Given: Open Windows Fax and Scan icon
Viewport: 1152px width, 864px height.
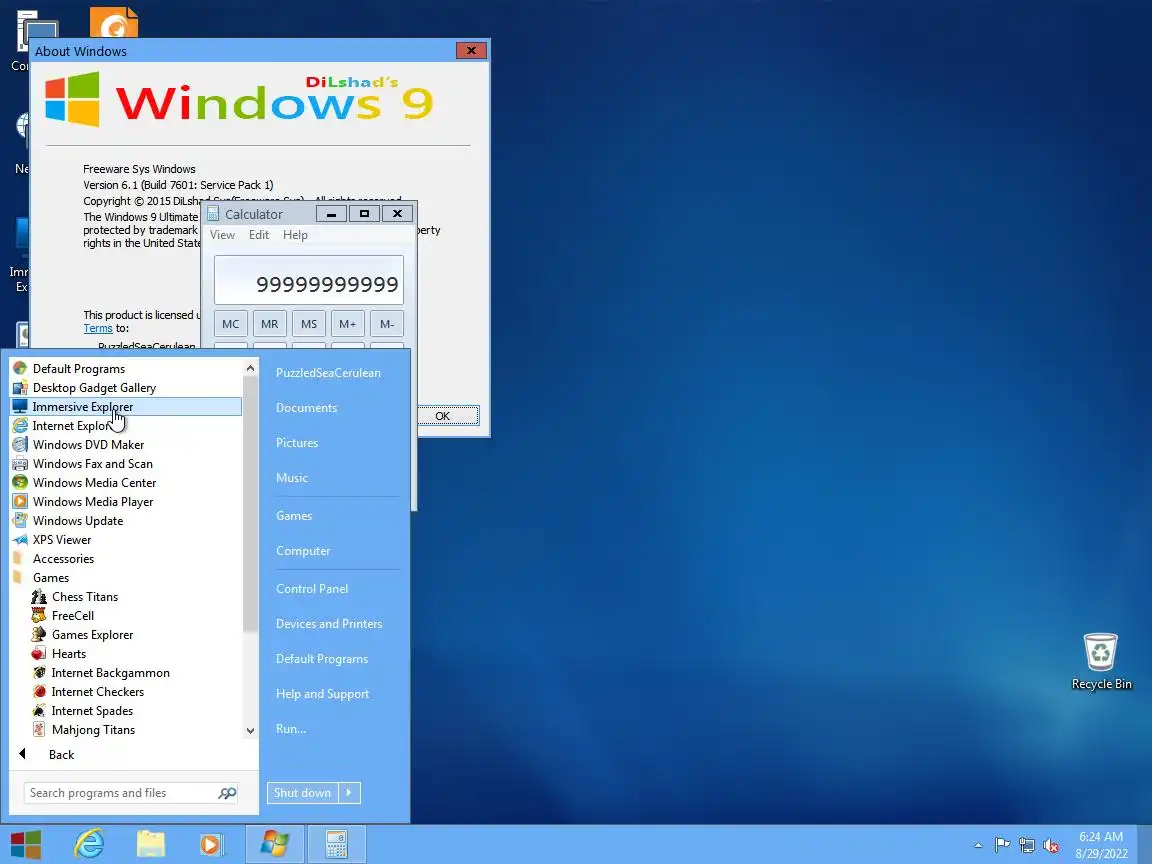Looking at the screenshot, I should click(x=21, y=464).
